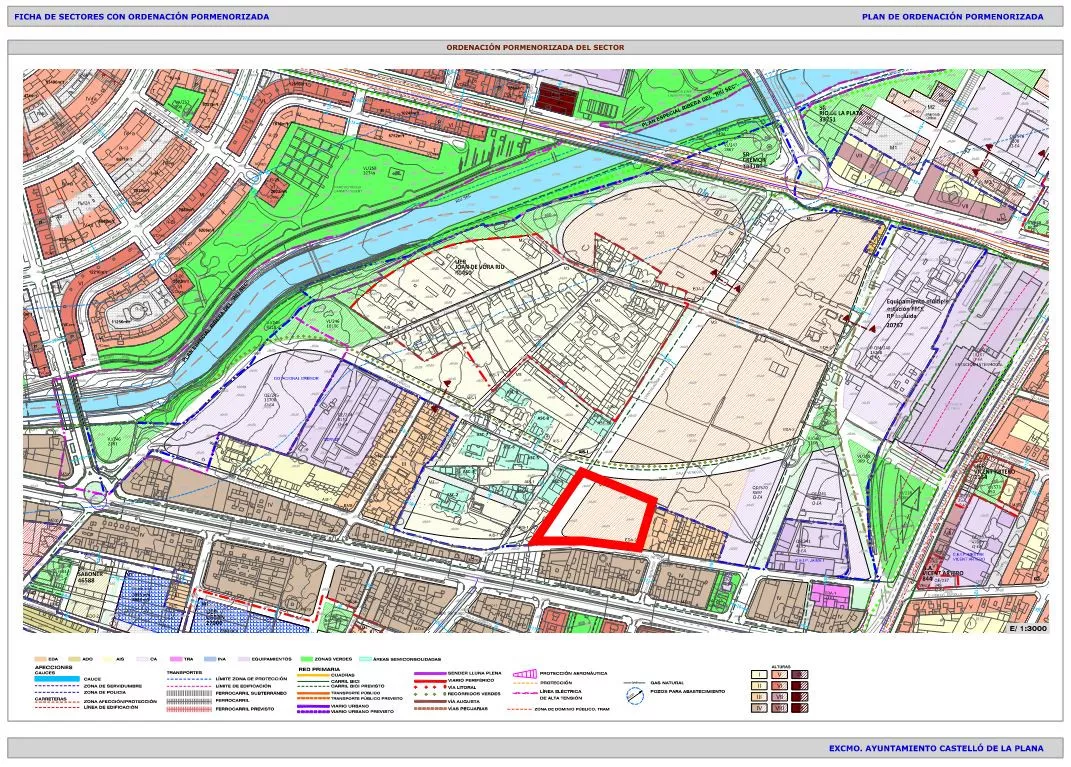Viewport: 1071px width, 767px height.
Task: Click the Pozos para Abastecimiento well symbol
Action: (x=633, y=694)
